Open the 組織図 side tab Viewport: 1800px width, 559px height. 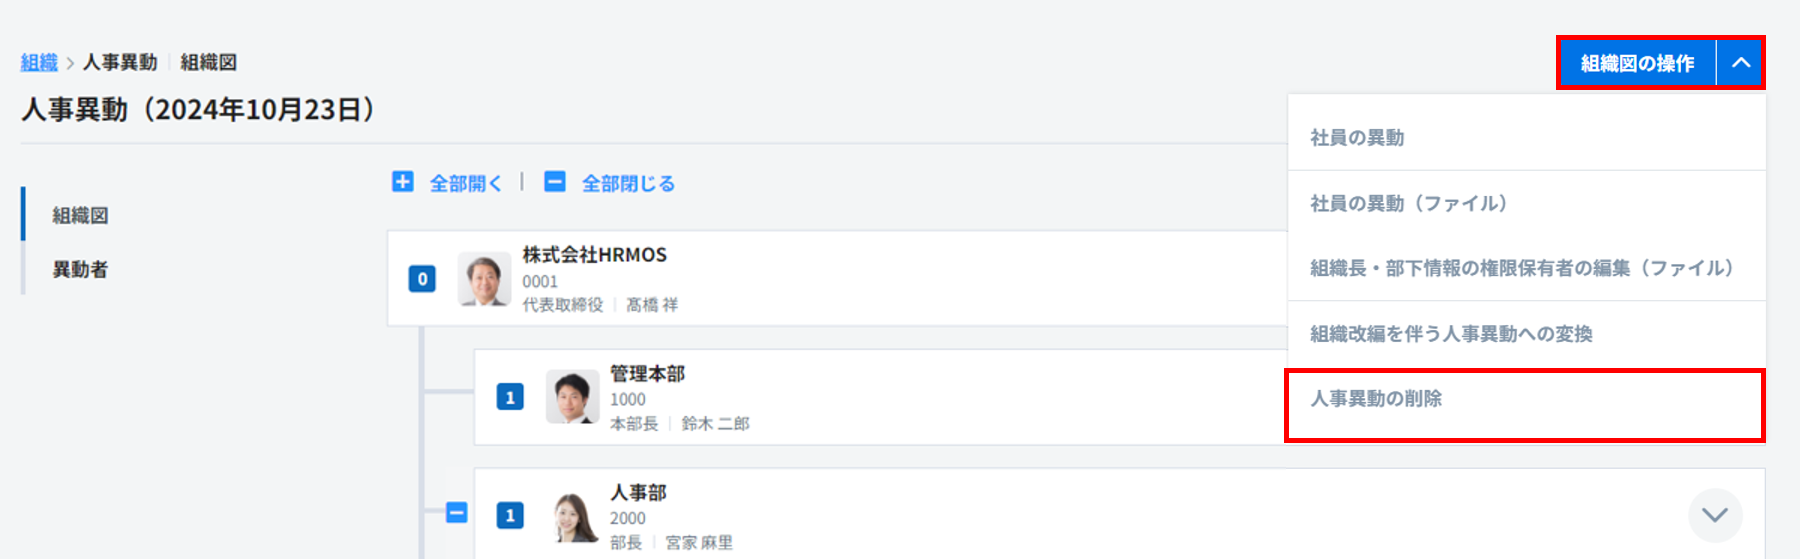80,215
